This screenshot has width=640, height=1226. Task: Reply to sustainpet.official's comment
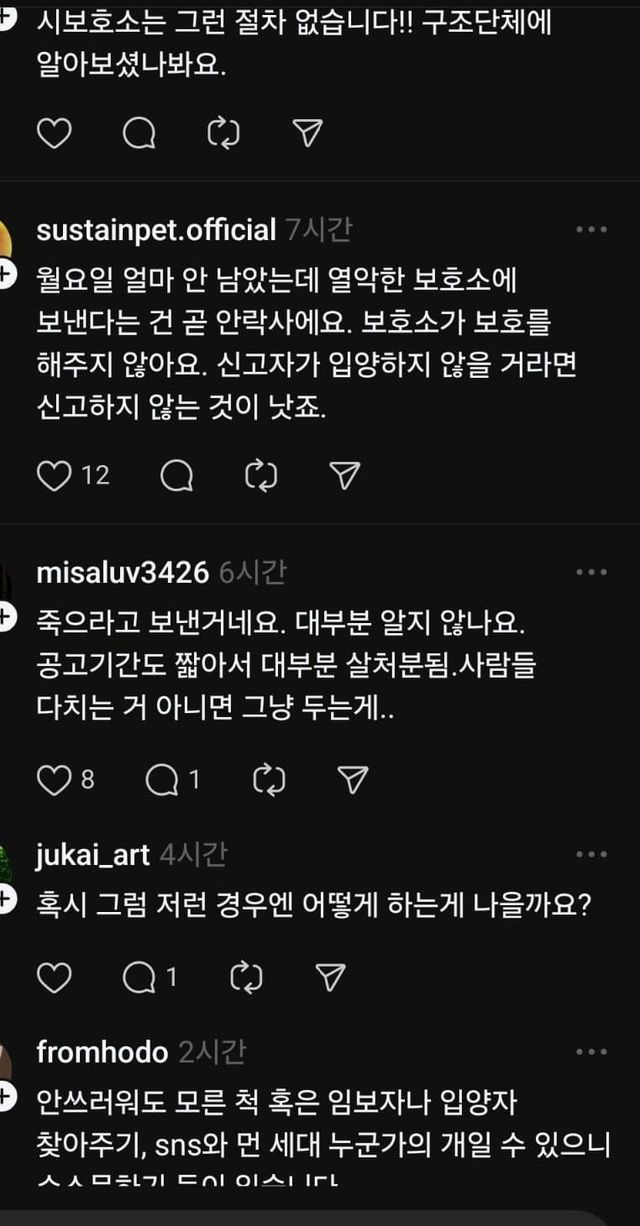[x=176, y=476]
